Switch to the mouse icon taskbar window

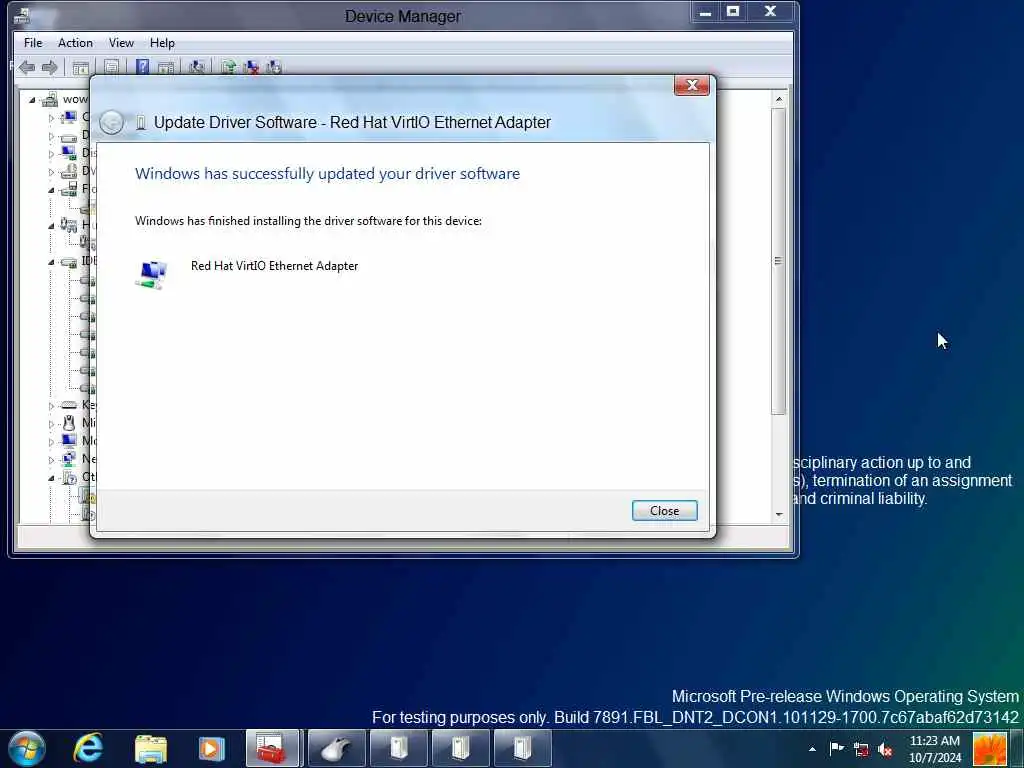click(336, 748)
